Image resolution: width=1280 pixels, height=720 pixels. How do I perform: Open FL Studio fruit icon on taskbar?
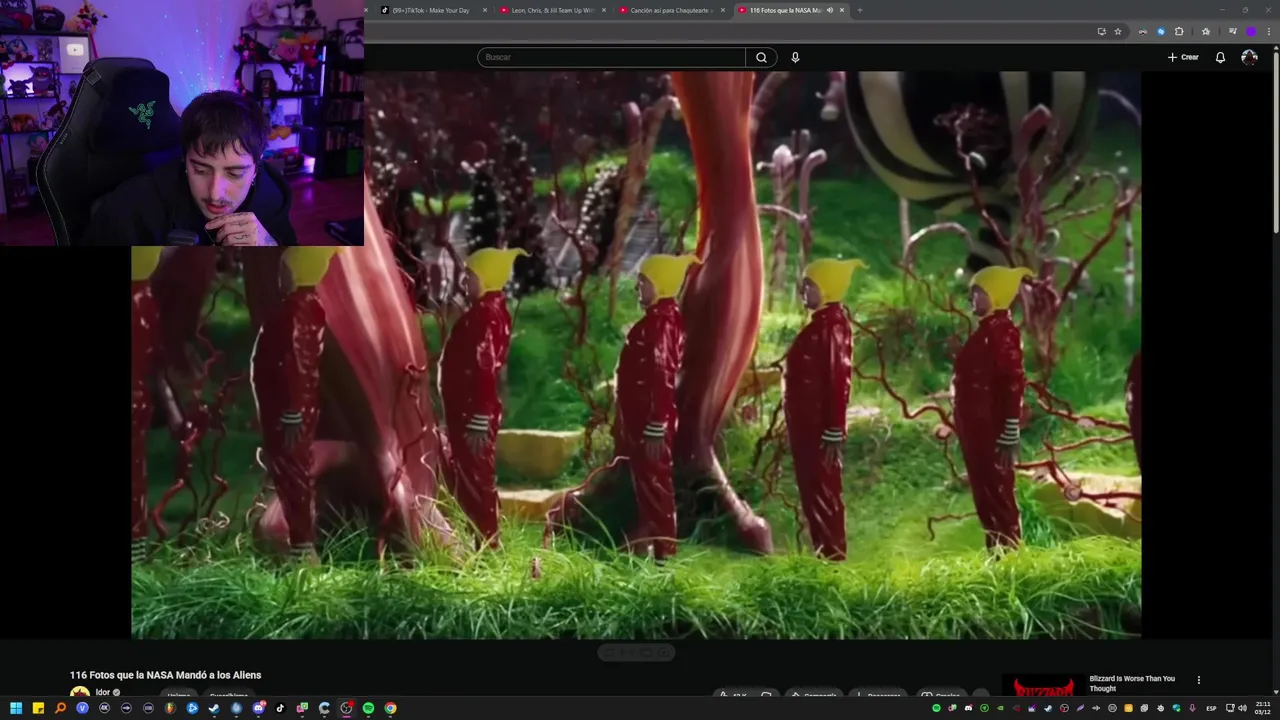[x=170, y=708]
